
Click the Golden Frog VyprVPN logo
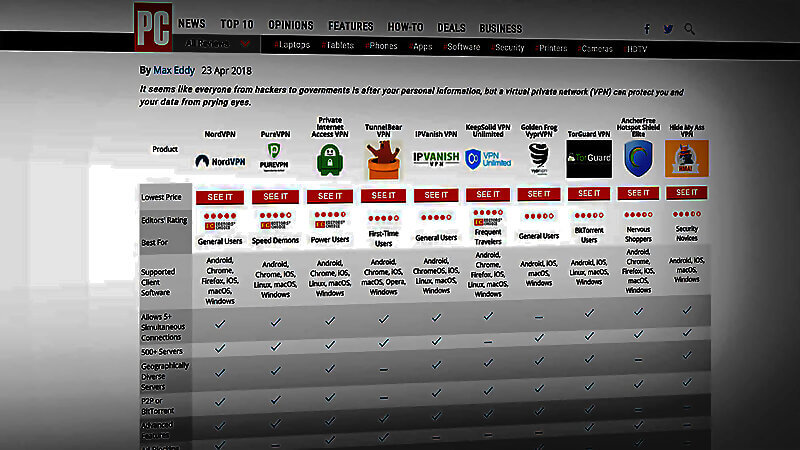pyautogui.click(x=539, y=159)
